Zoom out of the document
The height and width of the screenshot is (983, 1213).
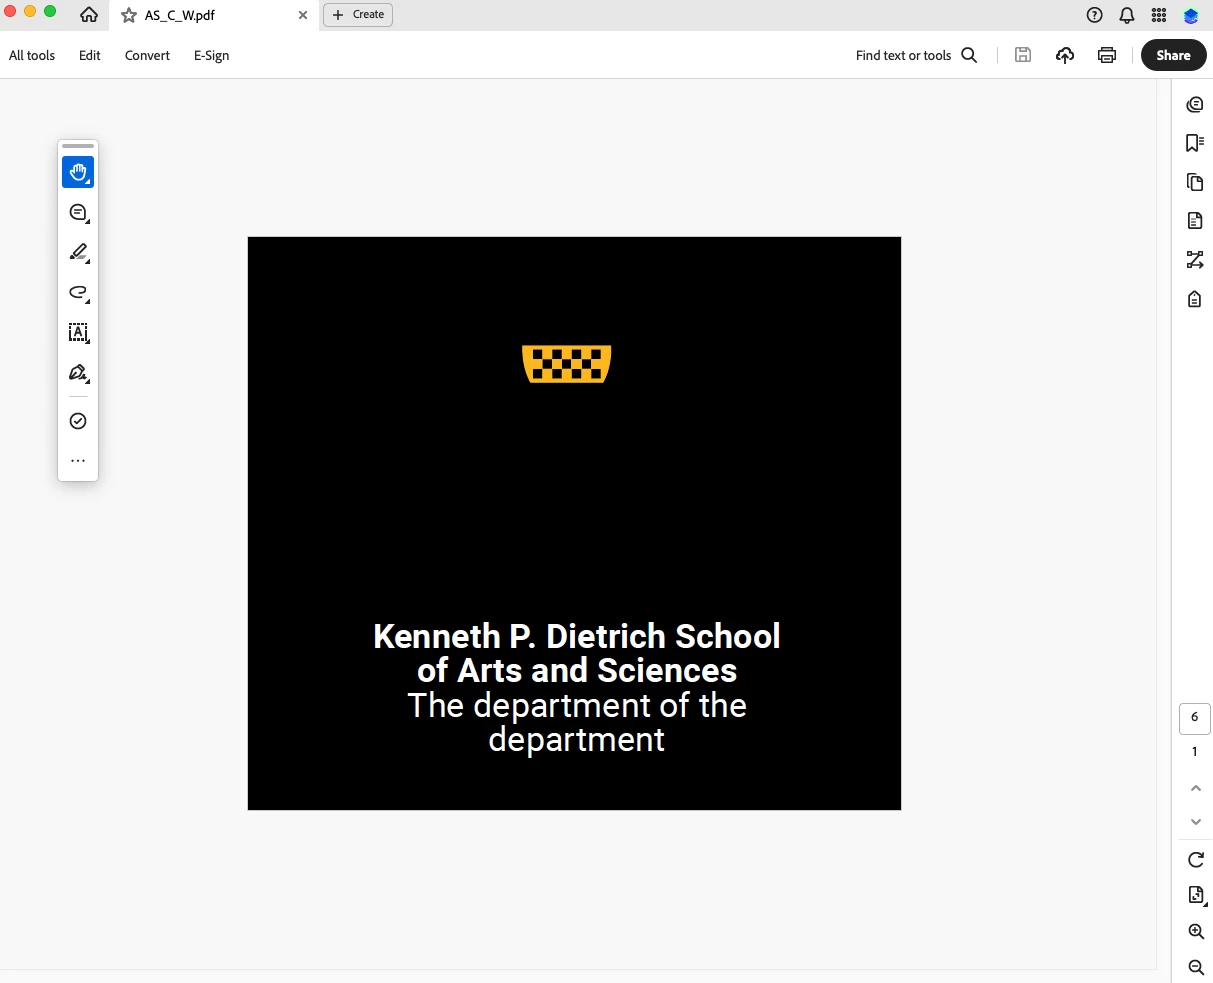(1195, 967)
